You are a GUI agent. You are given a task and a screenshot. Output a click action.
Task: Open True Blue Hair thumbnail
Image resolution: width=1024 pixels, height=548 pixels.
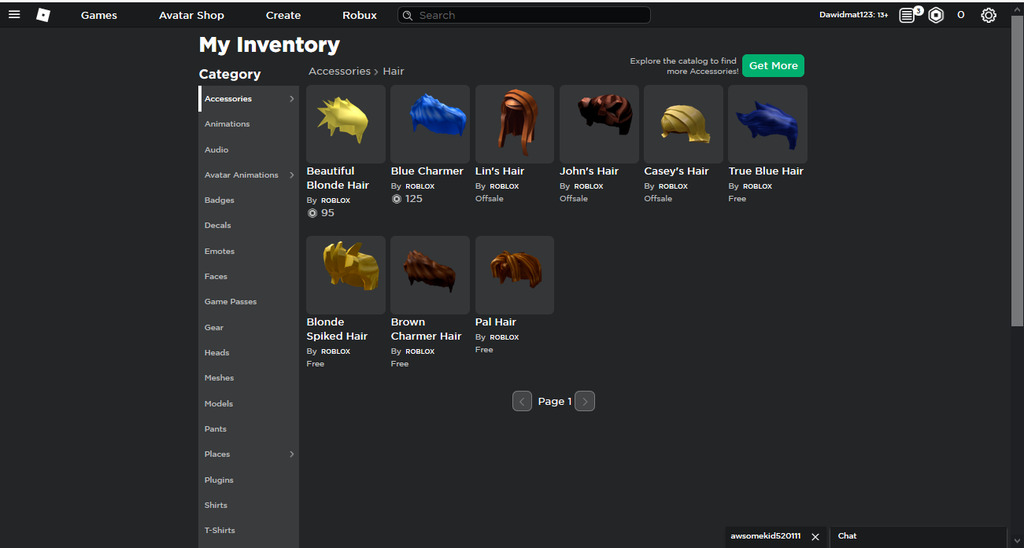767,124
